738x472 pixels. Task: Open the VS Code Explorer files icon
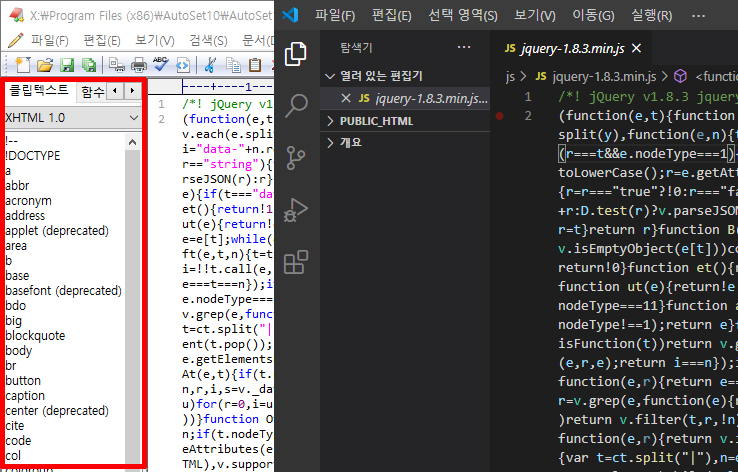[296, 55]
